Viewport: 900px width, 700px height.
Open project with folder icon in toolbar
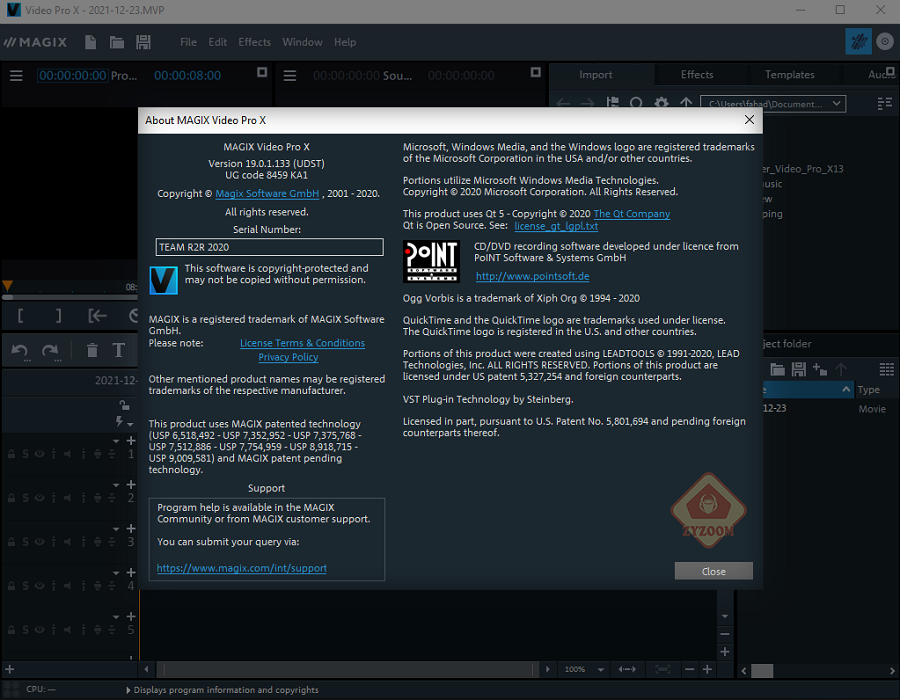click(117, 42)
